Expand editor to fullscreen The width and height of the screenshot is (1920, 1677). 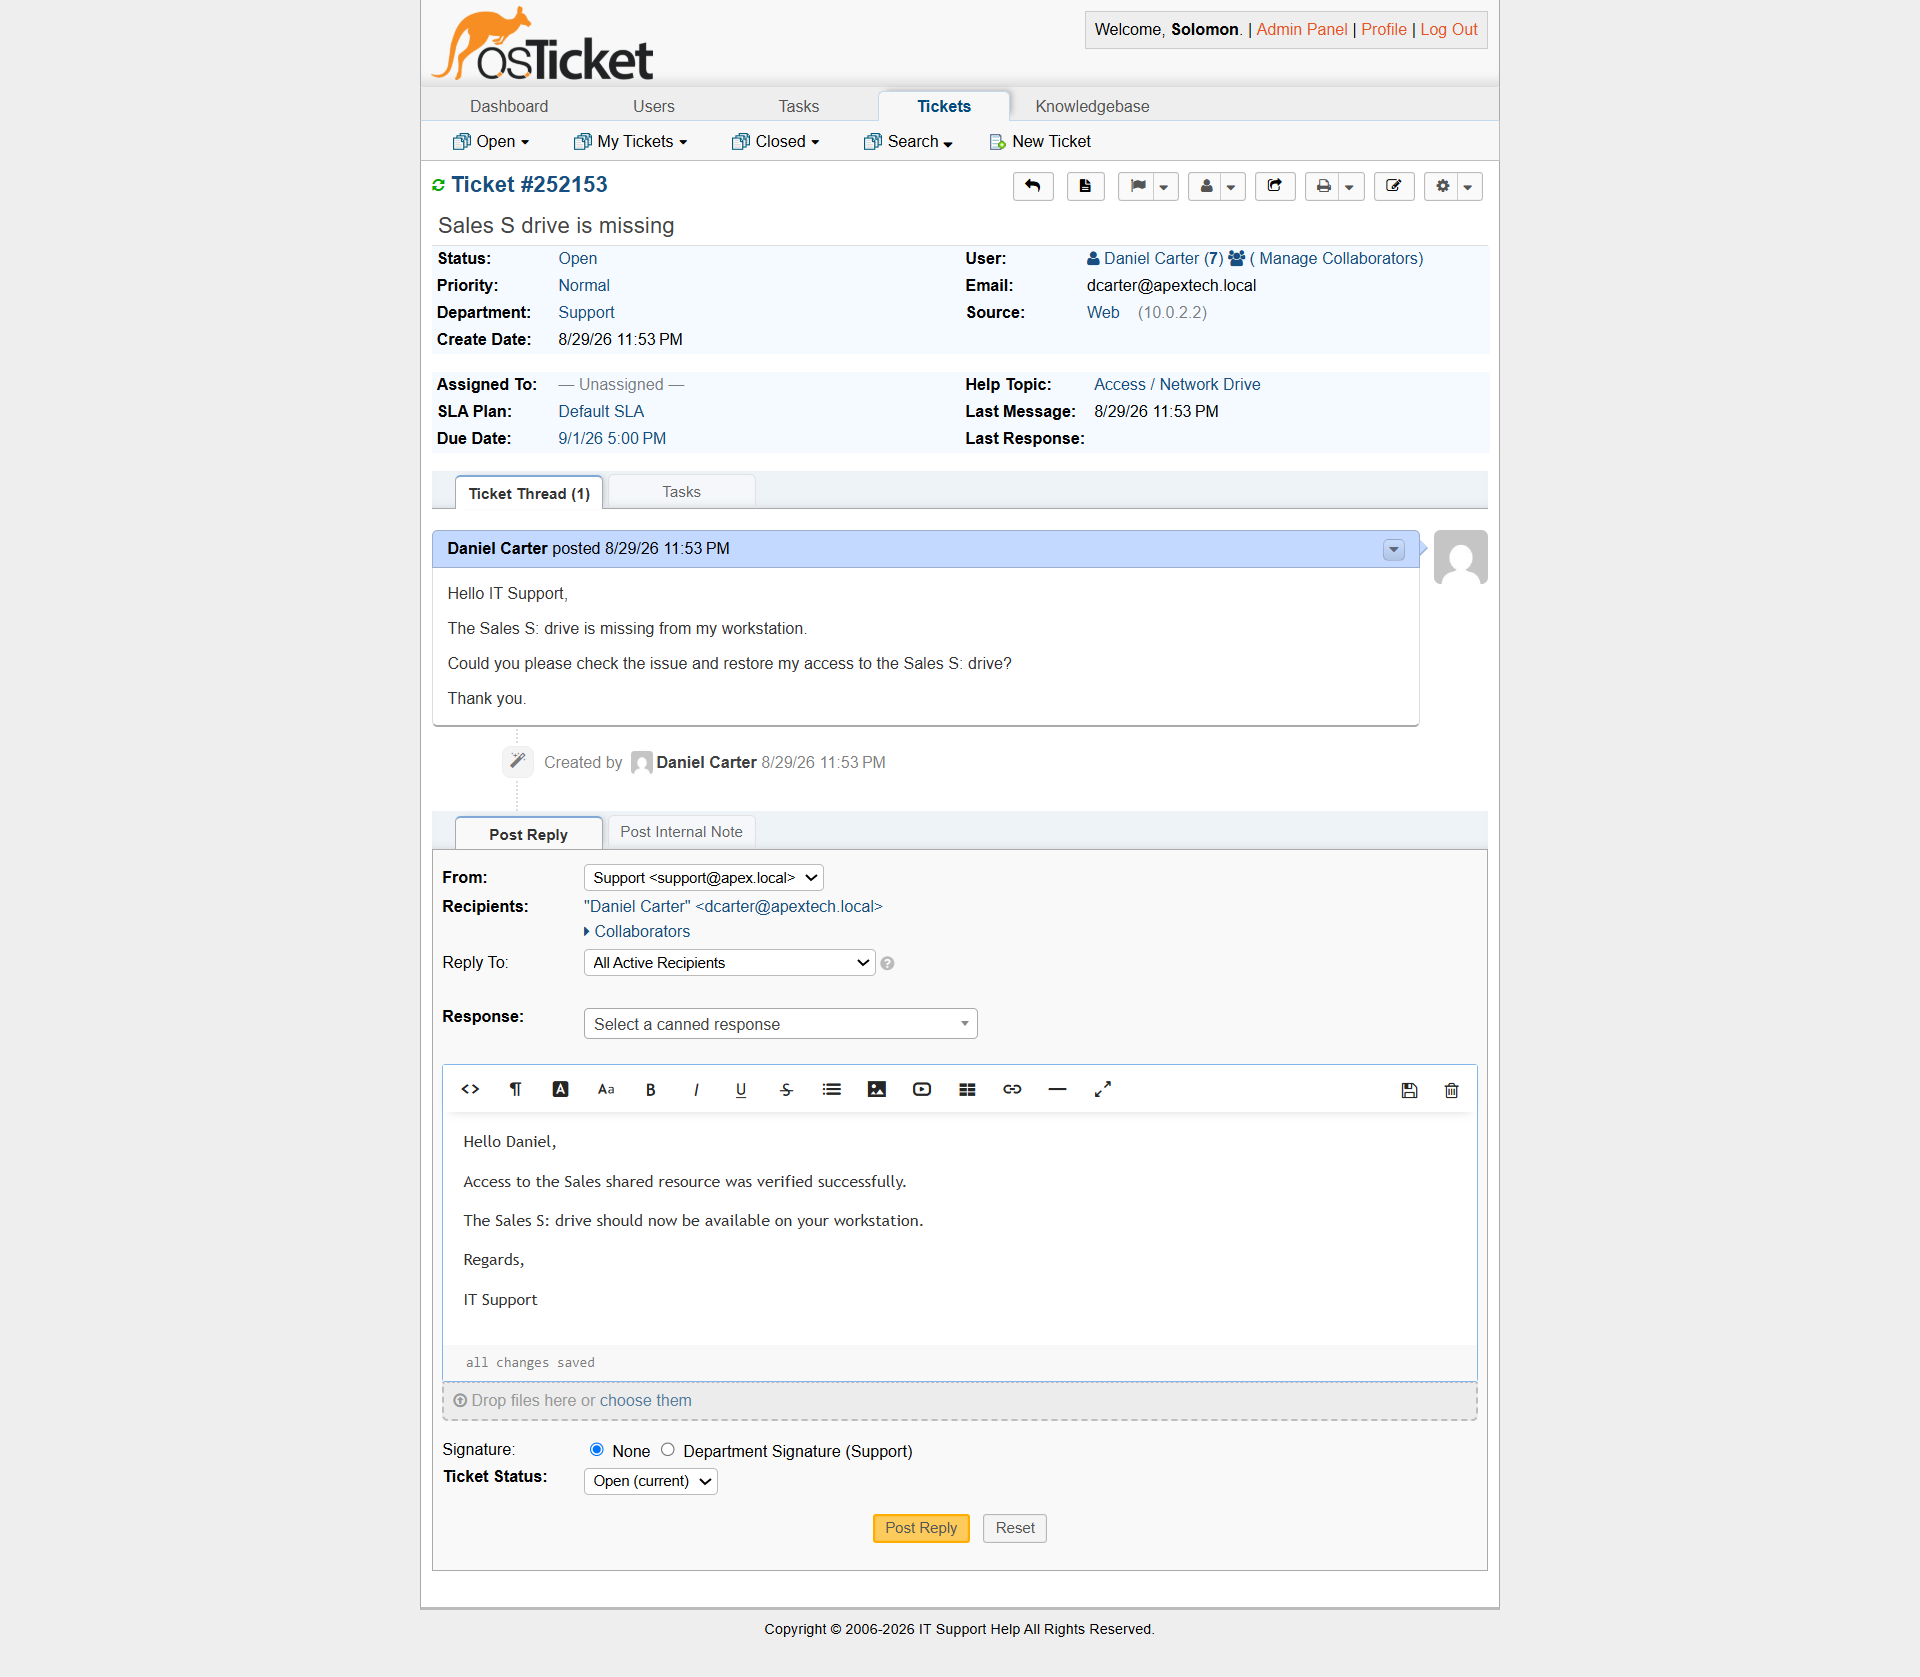(1103, 1089)
